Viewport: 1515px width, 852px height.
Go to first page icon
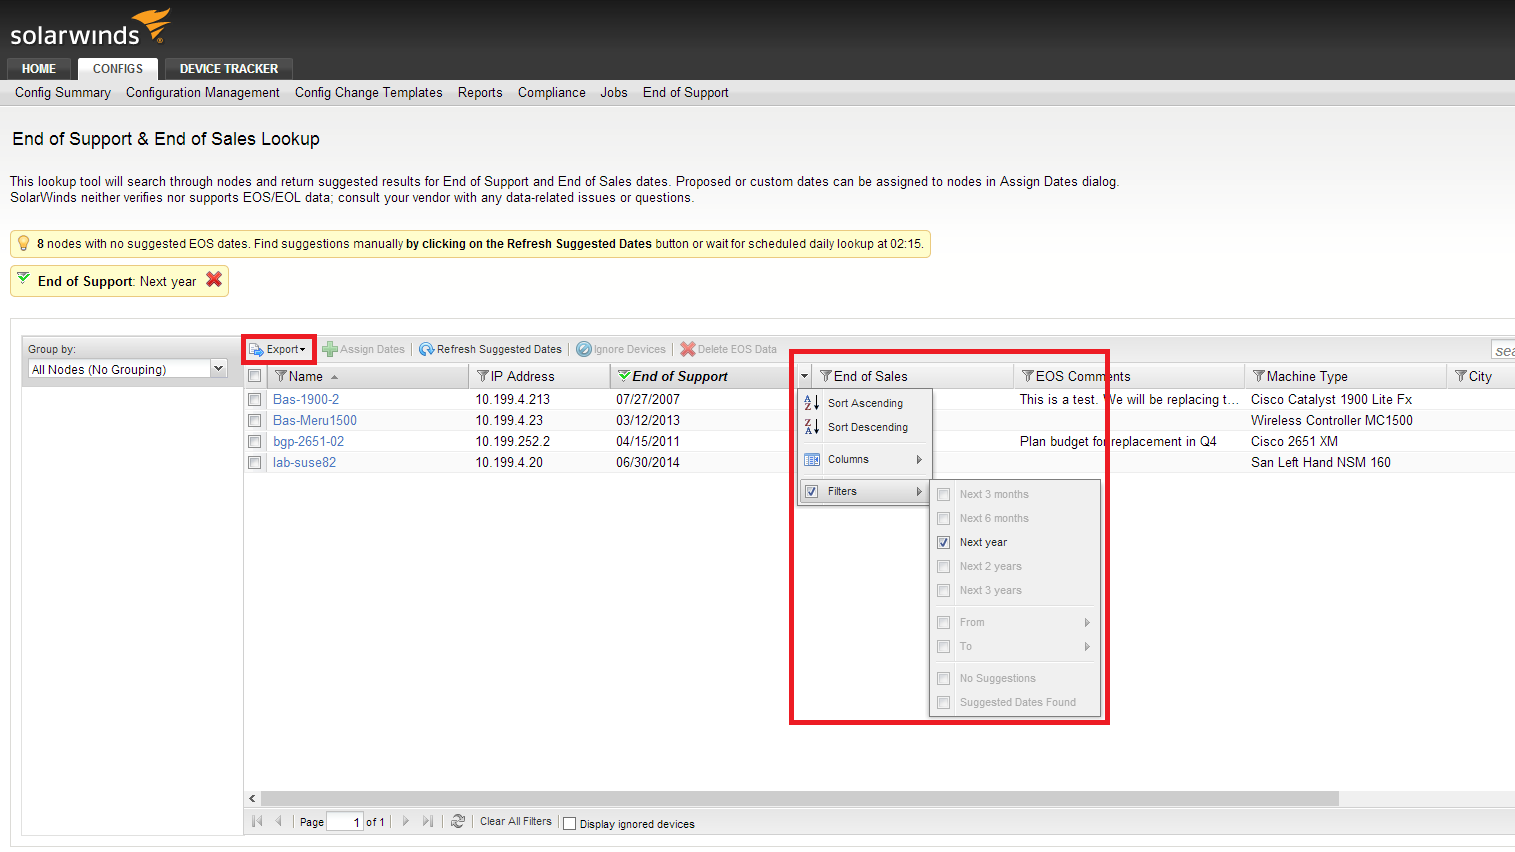pyautogui.click(x=257, y=821)
